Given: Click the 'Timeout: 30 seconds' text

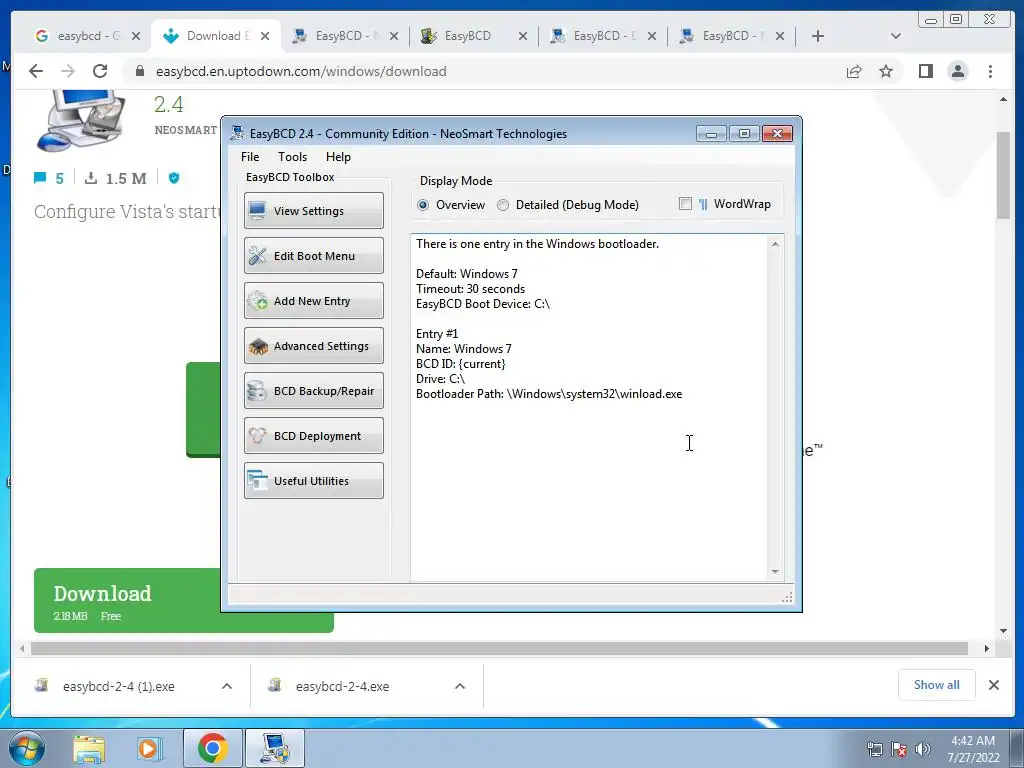Looking at the screenshot, I should click(470, 289).
